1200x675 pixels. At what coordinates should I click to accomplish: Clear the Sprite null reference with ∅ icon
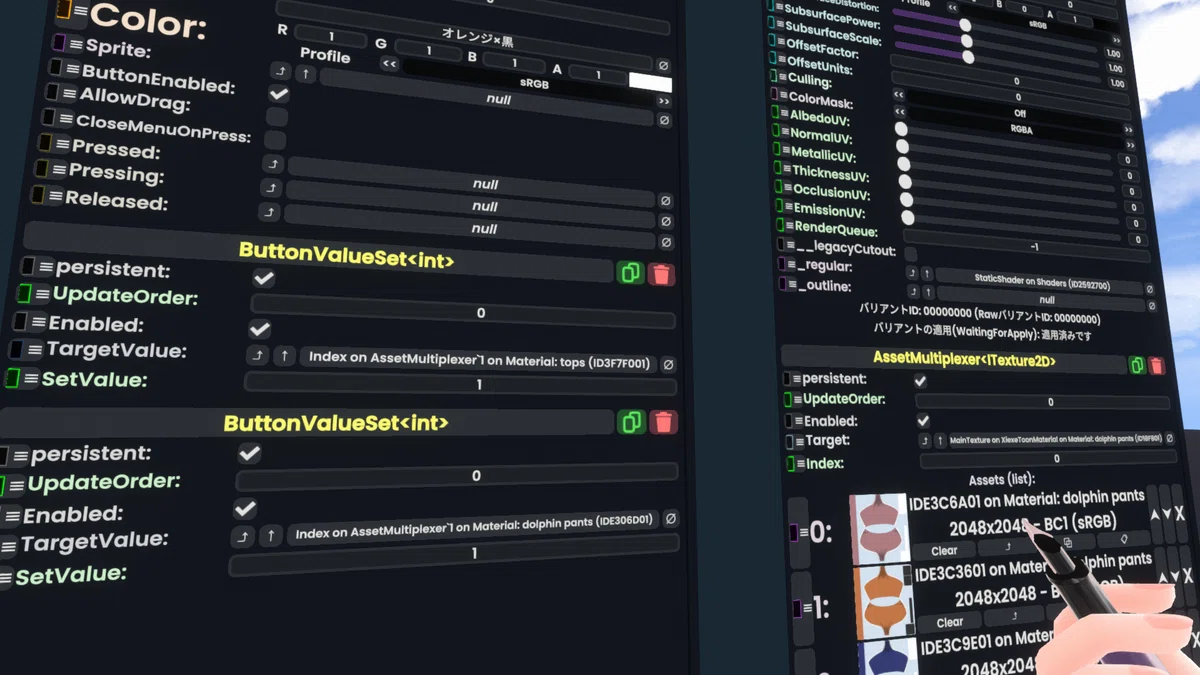click(663, 120)
